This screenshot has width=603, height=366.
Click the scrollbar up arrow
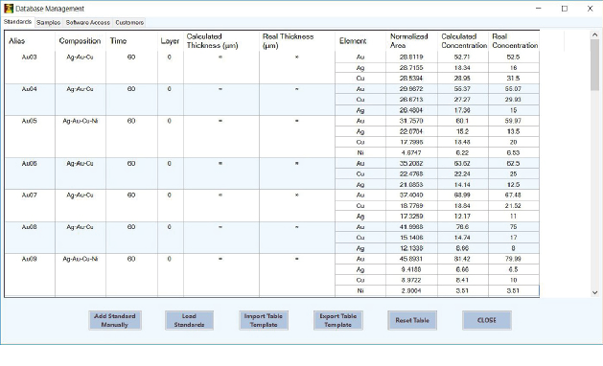coord(595,35)
